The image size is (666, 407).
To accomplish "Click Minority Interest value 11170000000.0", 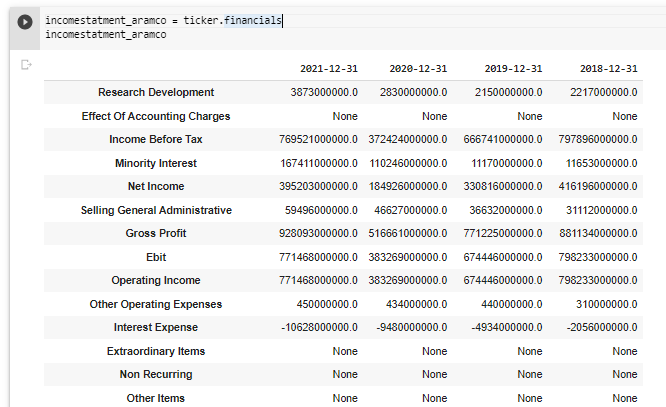I will coord(507,163).
